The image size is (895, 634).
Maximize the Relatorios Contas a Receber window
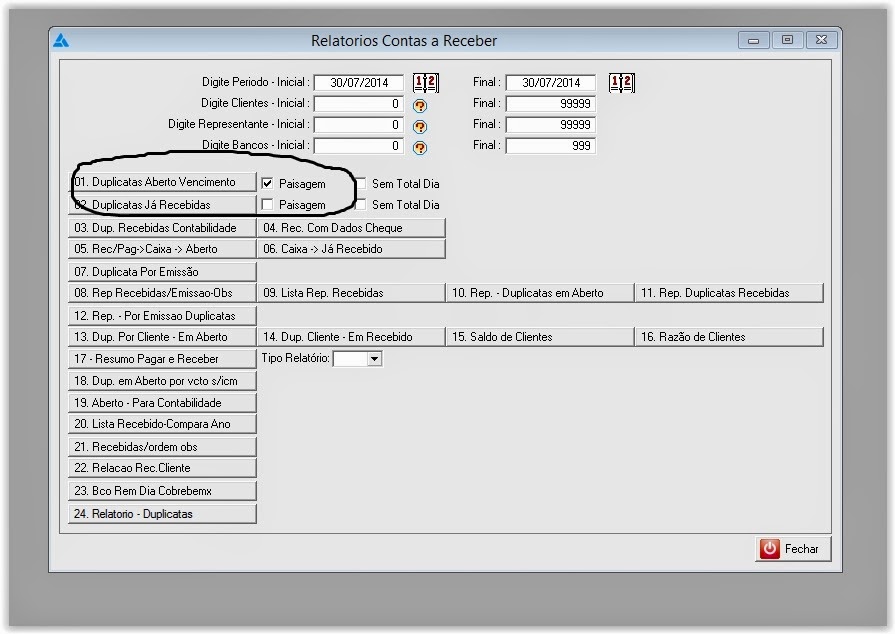pos(787,40)
